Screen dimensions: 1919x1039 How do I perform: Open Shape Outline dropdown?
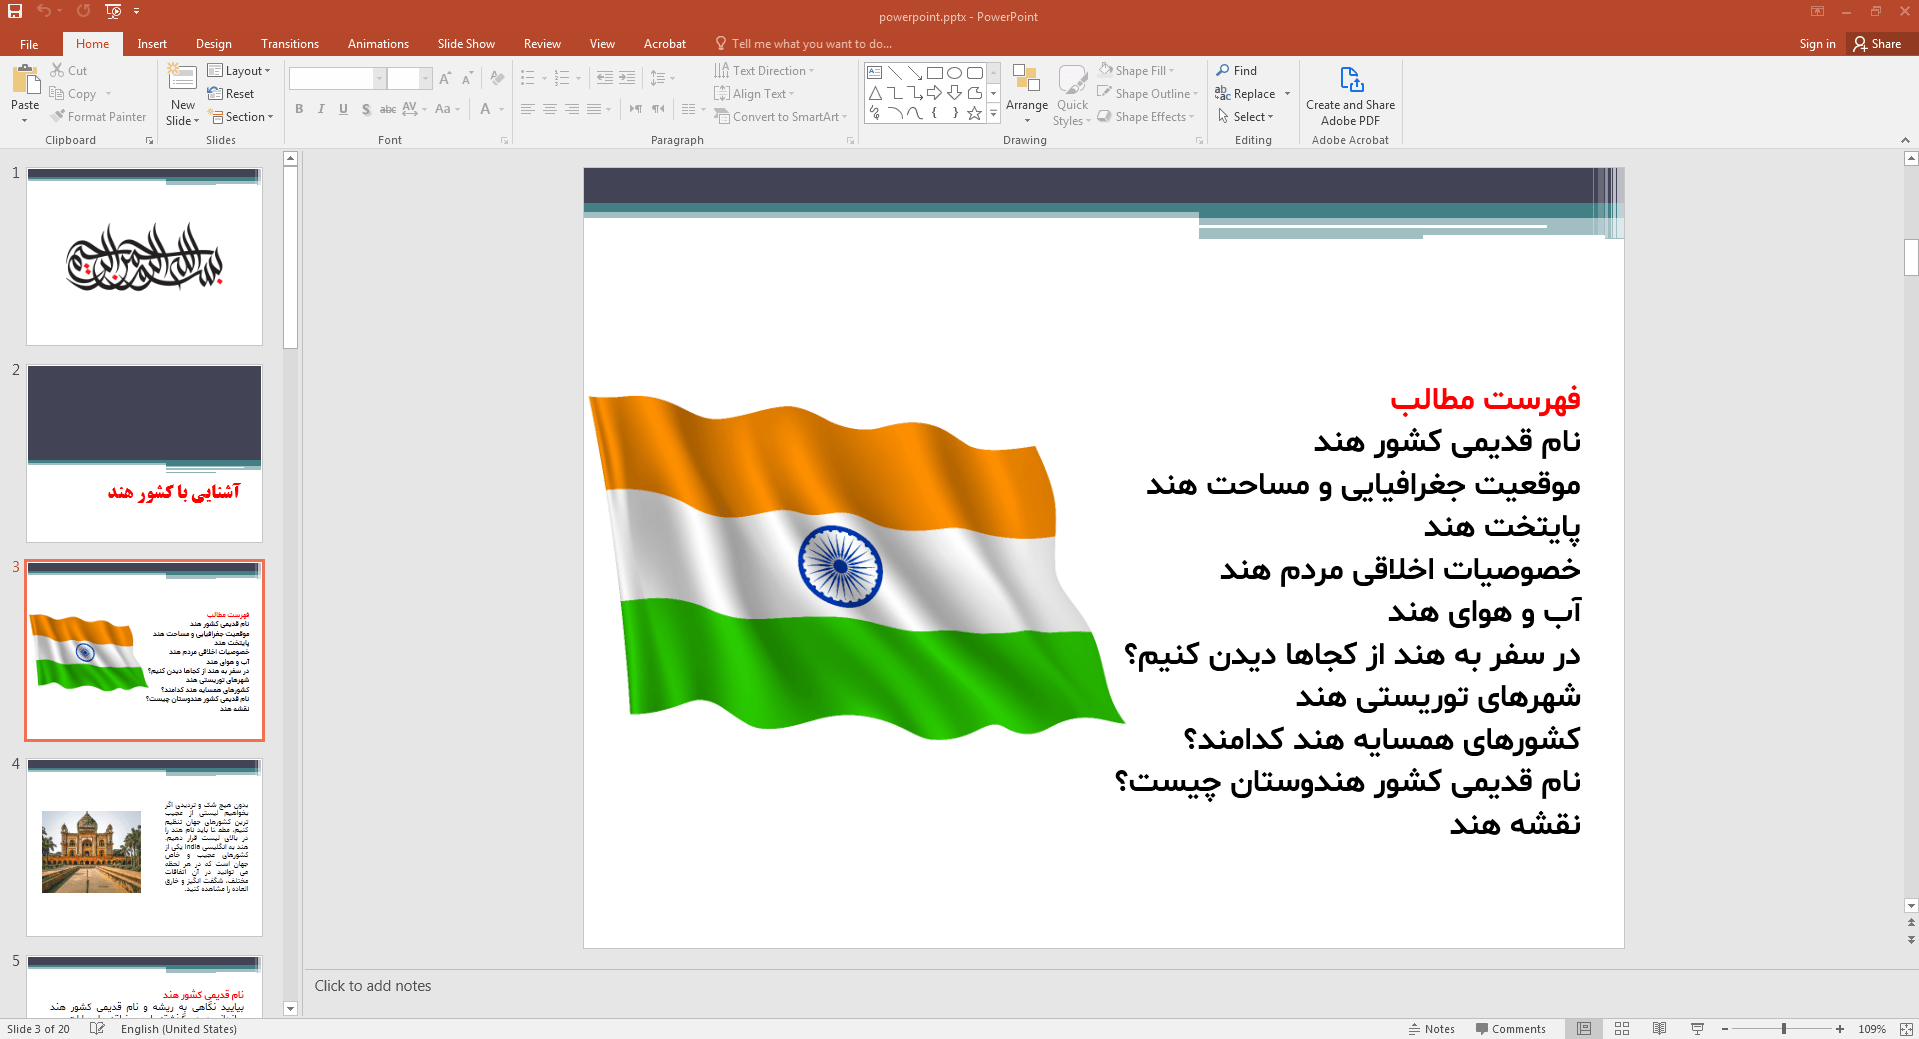tap(1148, 93)
